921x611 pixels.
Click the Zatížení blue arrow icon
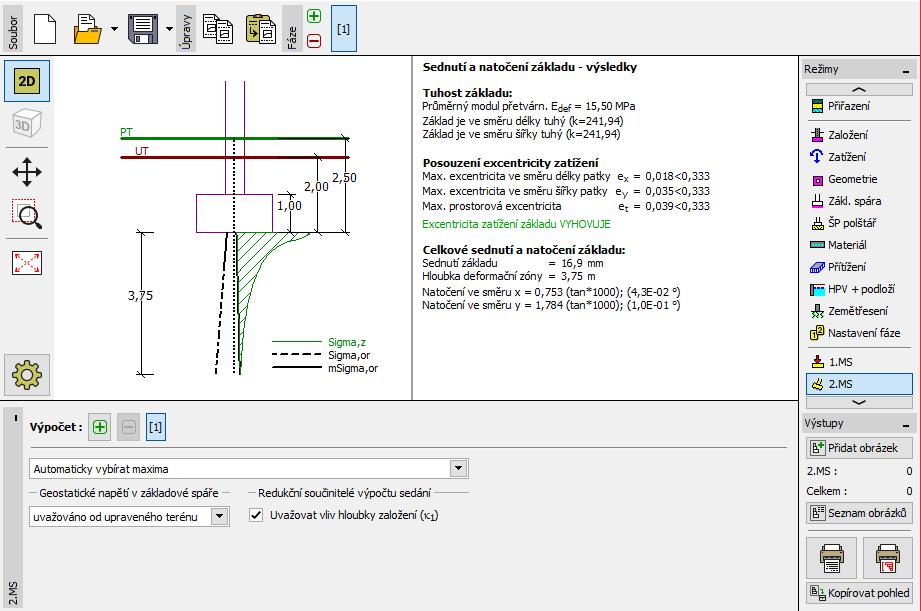pos(817,156)
